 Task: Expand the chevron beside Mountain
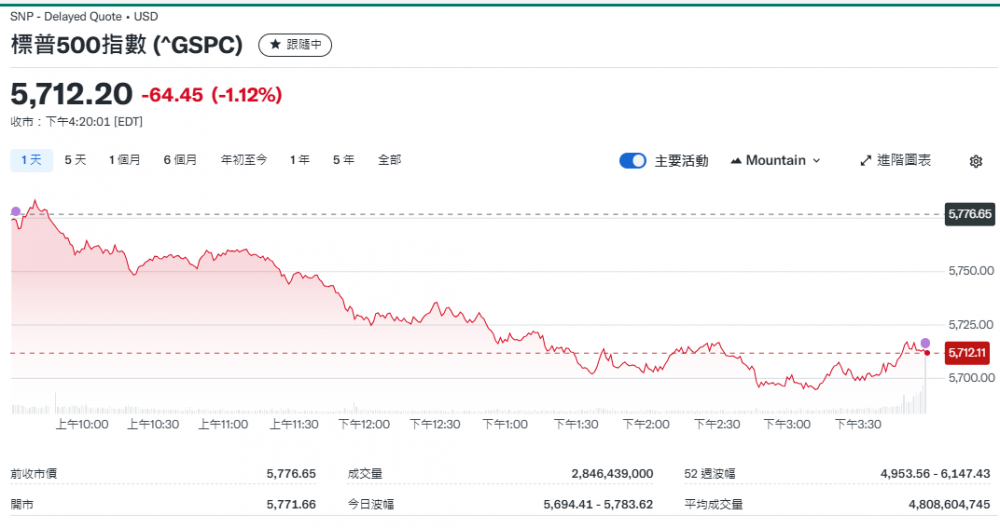coord(816,161)
